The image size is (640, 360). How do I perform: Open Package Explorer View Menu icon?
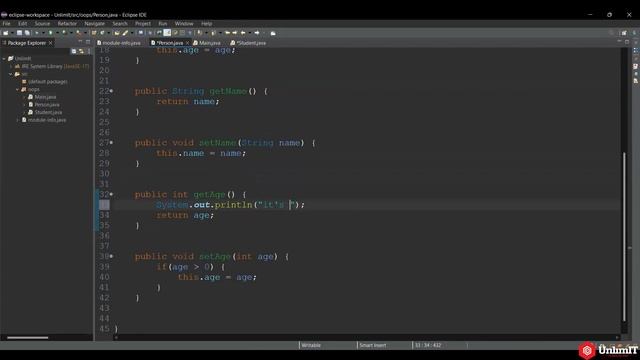tap(89, 51)
